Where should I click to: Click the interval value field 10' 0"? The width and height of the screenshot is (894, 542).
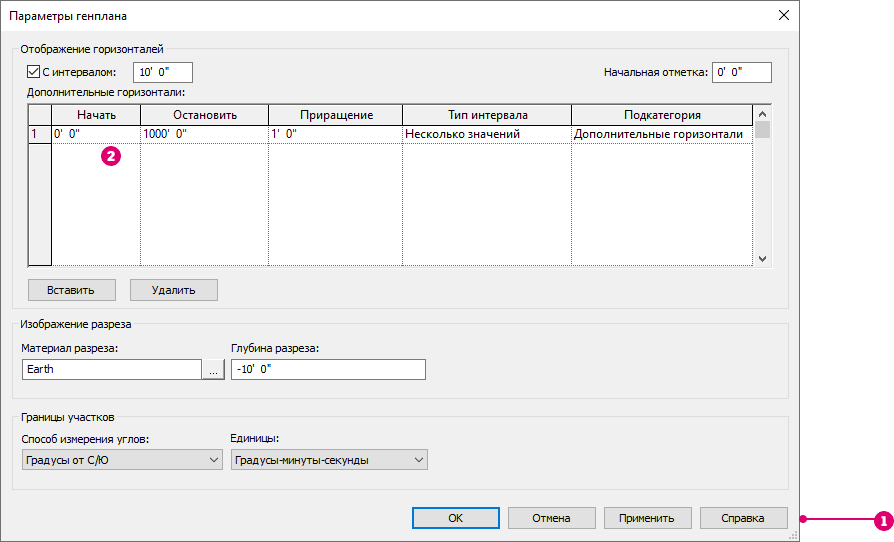pos(162,72)
